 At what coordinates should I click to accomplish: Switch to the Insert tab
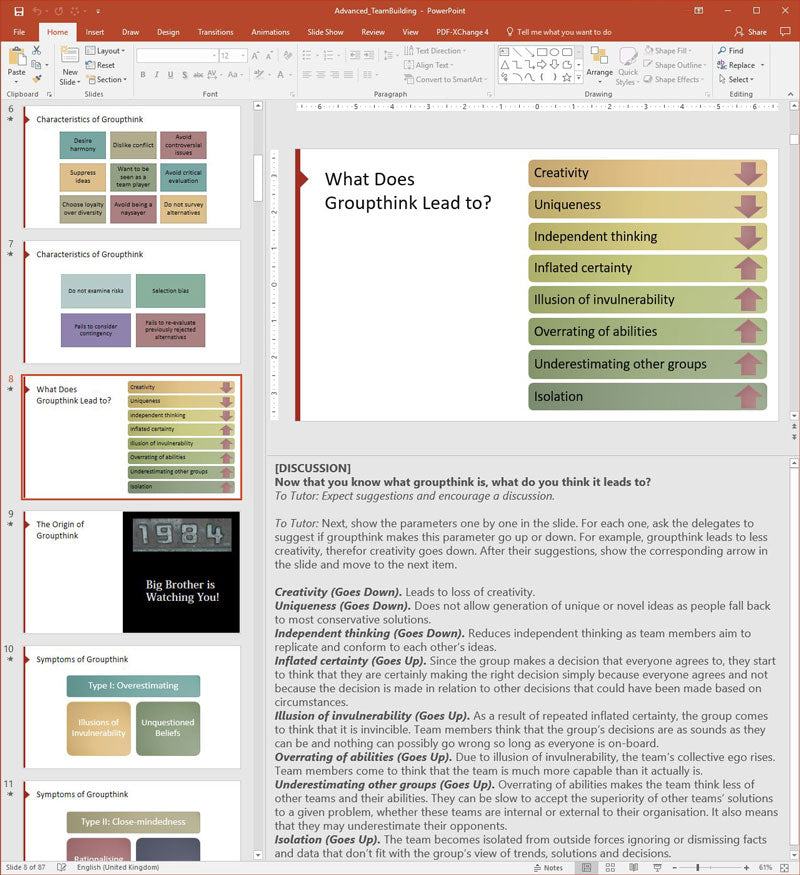(x=95, y=32)
